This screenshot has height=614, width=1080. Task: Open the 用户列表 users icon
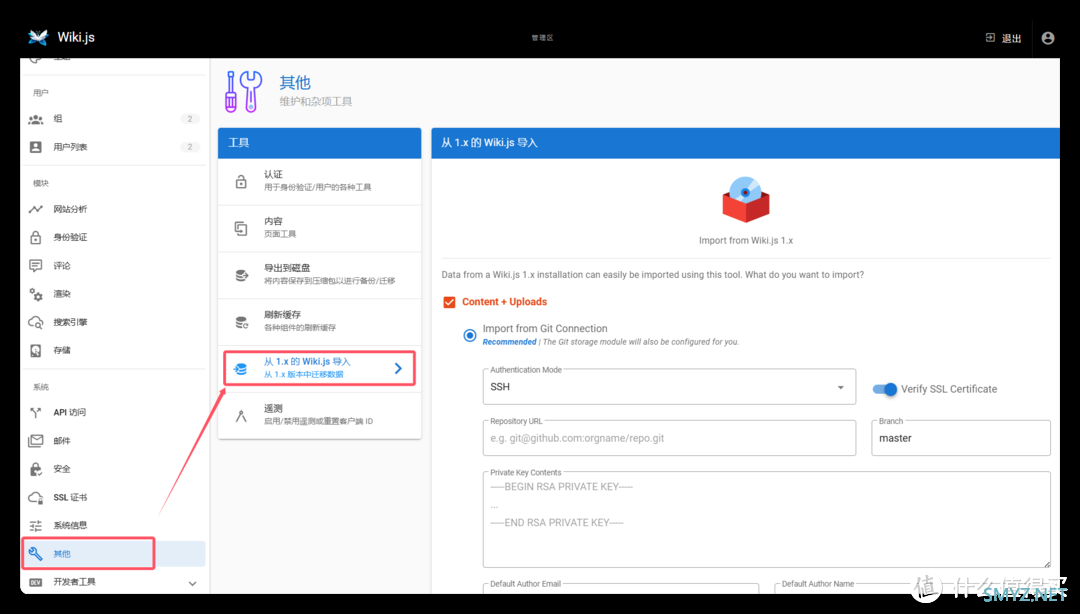[x=36, y=147]
